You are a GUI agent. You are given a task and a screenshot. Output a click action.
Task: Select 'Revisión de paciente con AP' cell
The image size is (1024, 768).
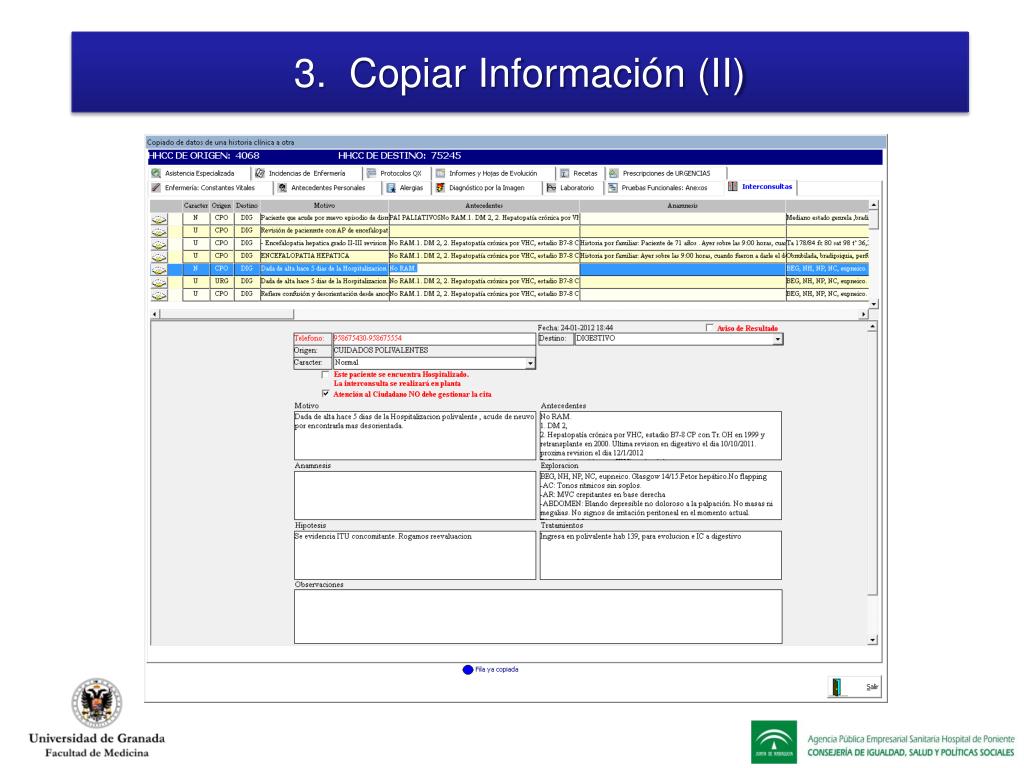pos(324,231)
